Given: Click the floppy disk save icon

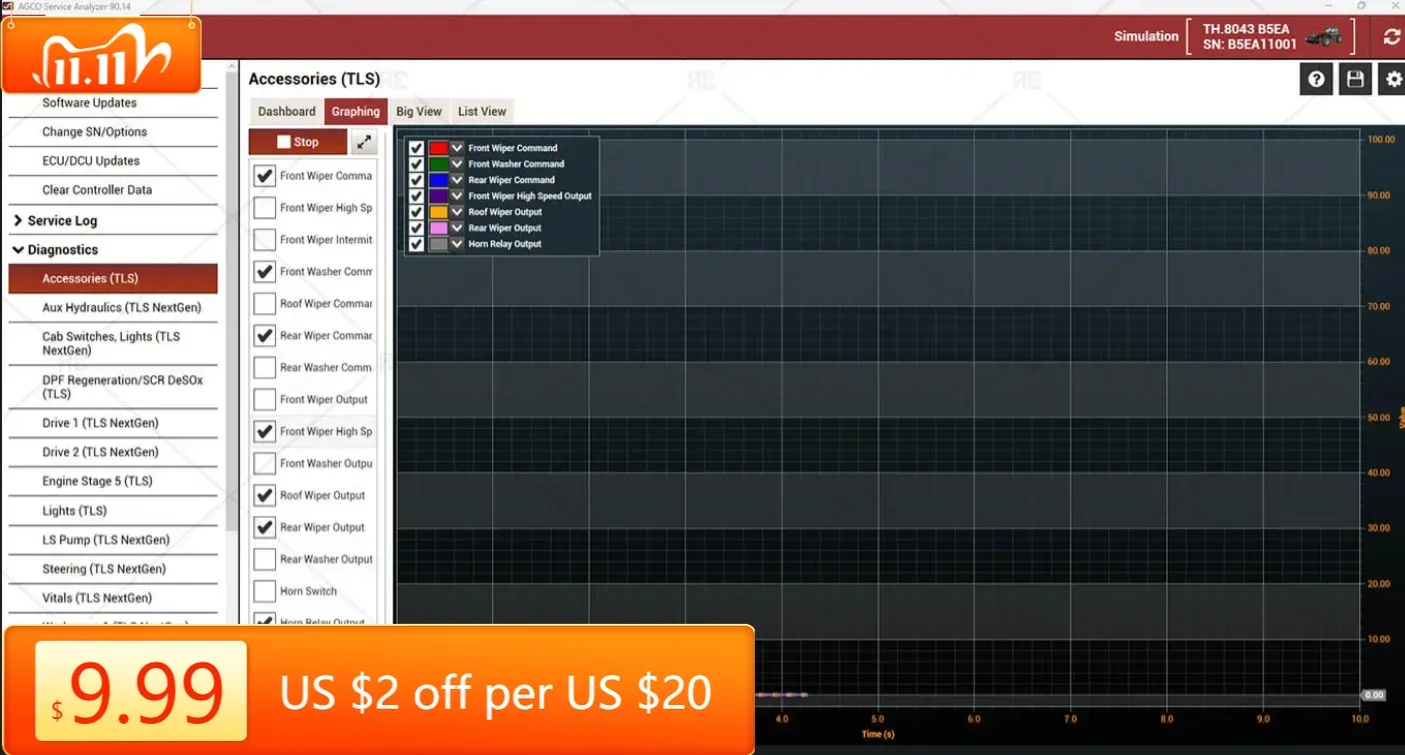Looking at the screenshot, I should point(1355,79).
